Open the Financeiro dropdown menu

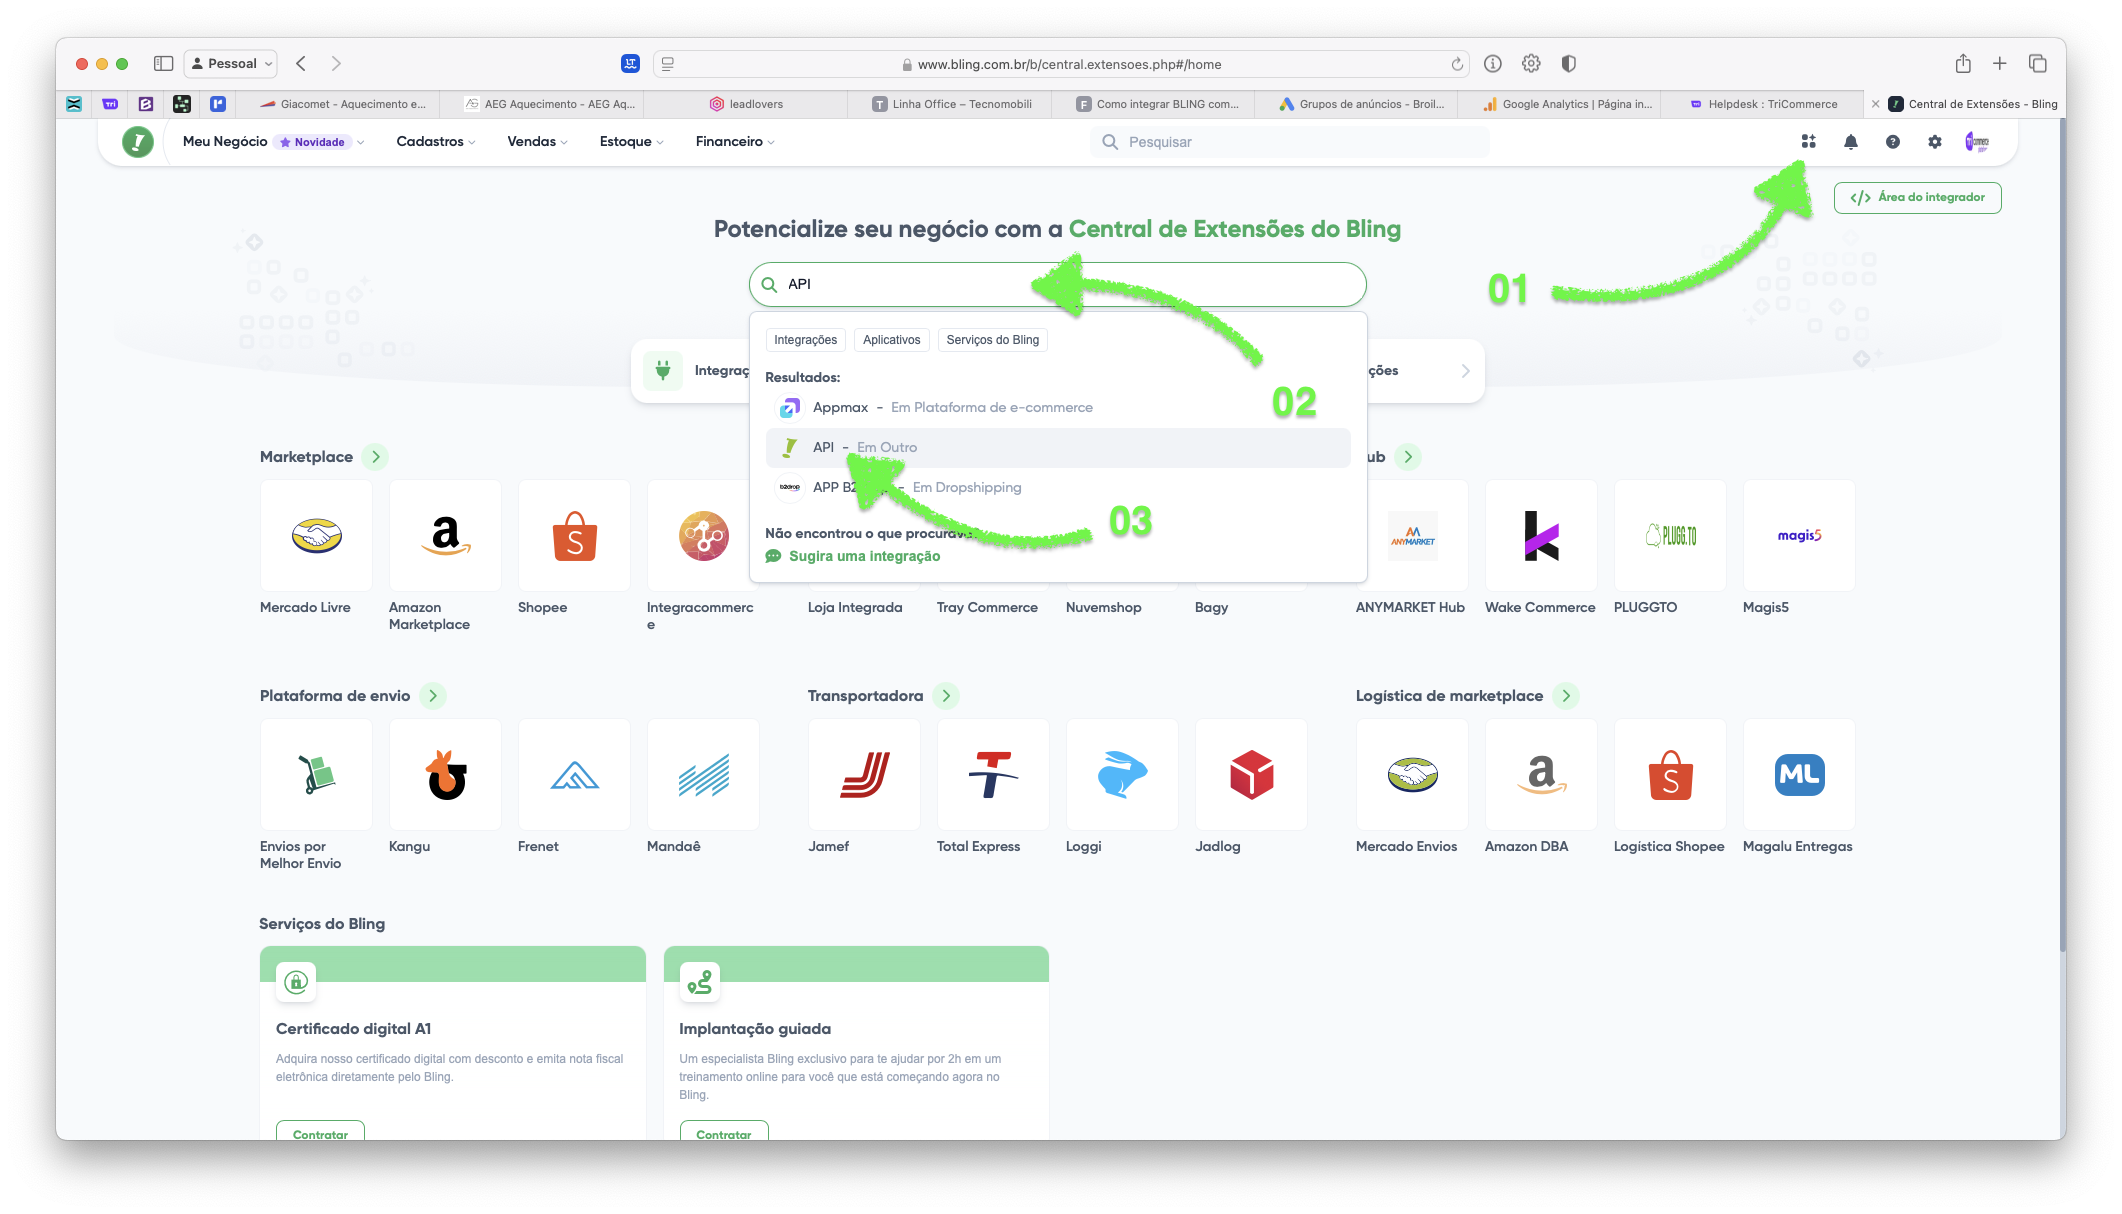tap(734, 142)
